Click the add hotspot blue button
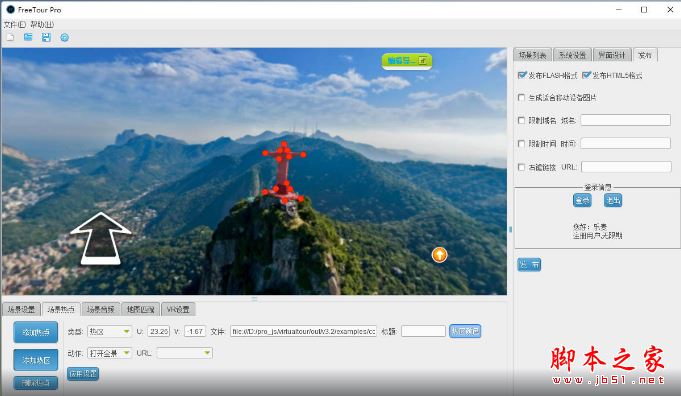Image resolution: width=681 pixels, height=396 pixels. (36, 332)
